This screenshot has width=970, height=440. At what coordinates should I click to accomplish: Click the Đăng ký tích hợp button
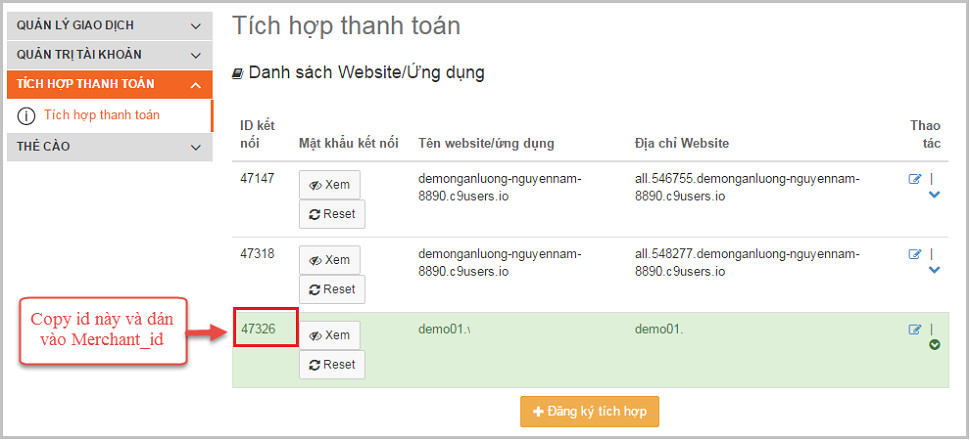(589, 412)
